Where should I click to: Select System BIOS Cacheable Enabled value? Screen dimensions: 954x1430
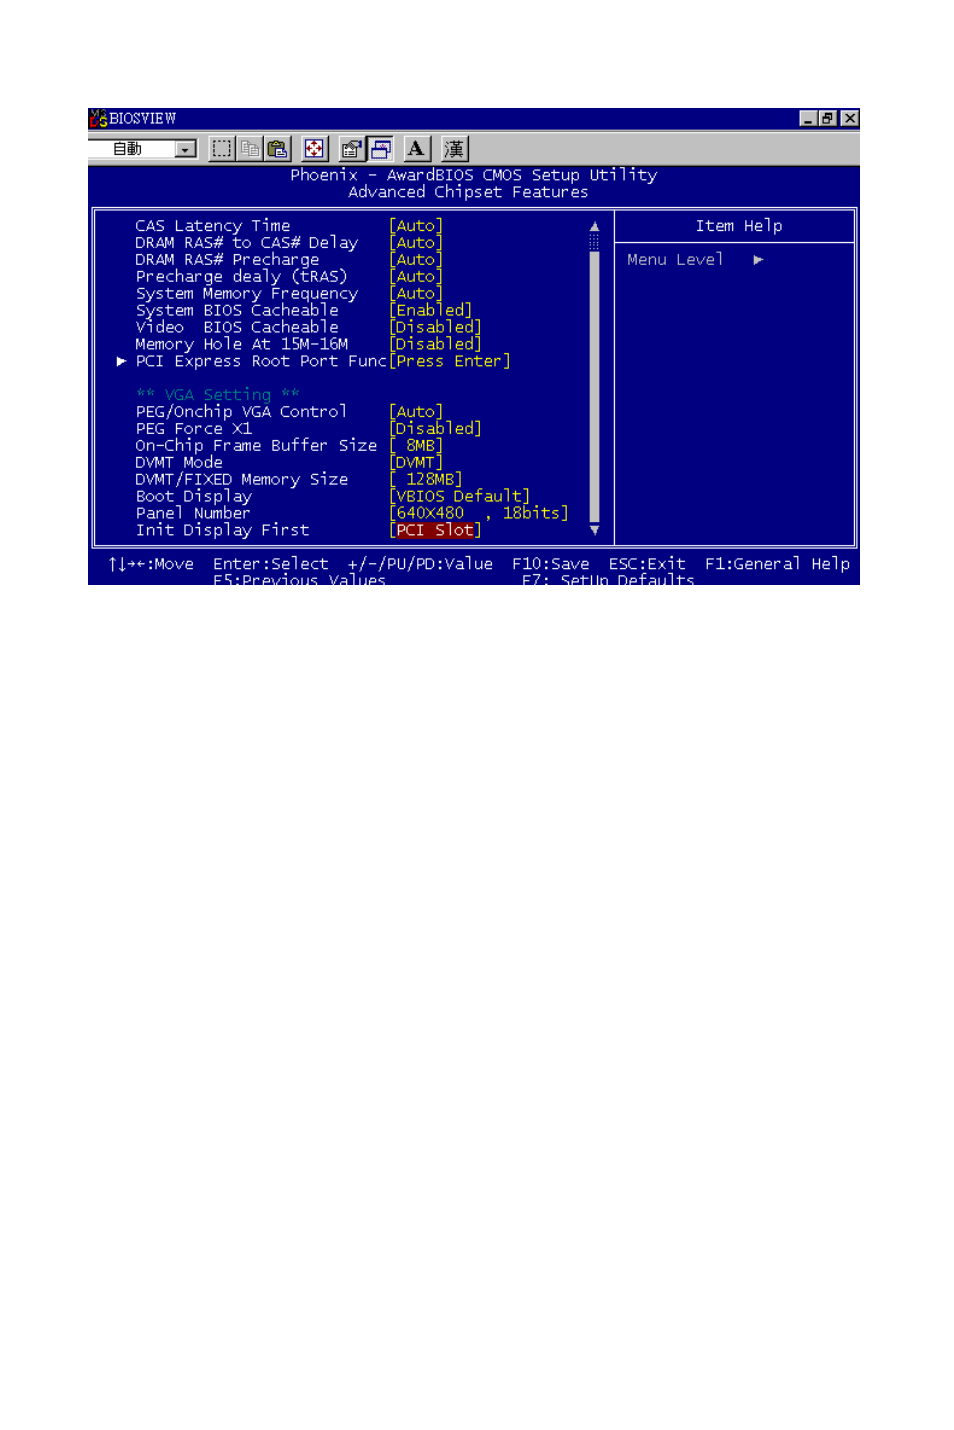(x=430, y=310)
